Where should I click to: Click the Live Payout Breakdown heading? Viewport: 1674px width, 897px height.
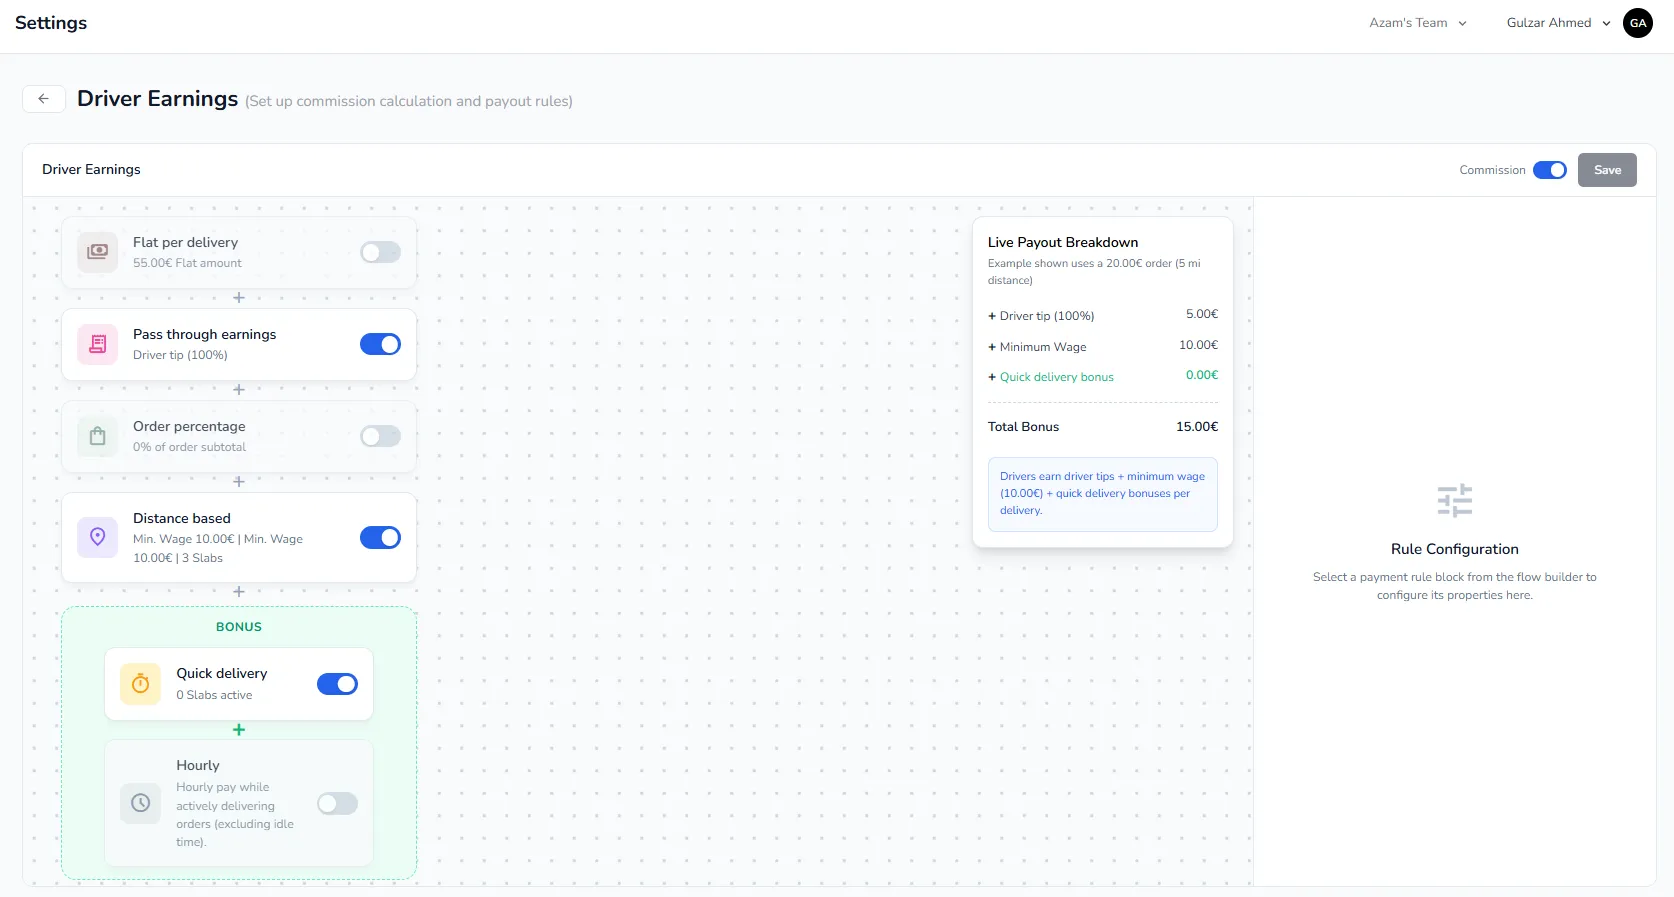[x=1063, y=242]
